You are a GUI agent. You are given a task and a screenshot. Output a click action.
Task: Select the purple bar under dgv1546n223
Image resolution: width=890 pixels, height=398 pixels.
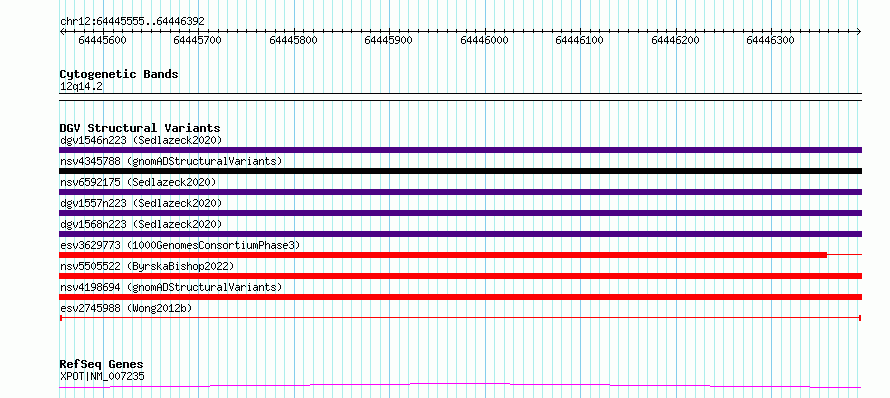pos(461,150)
